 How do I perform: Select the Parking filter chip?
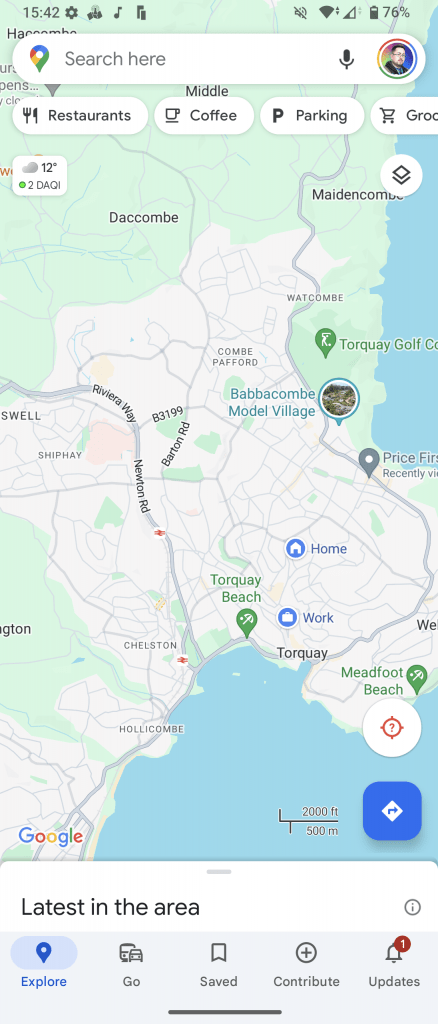(312, 116)
